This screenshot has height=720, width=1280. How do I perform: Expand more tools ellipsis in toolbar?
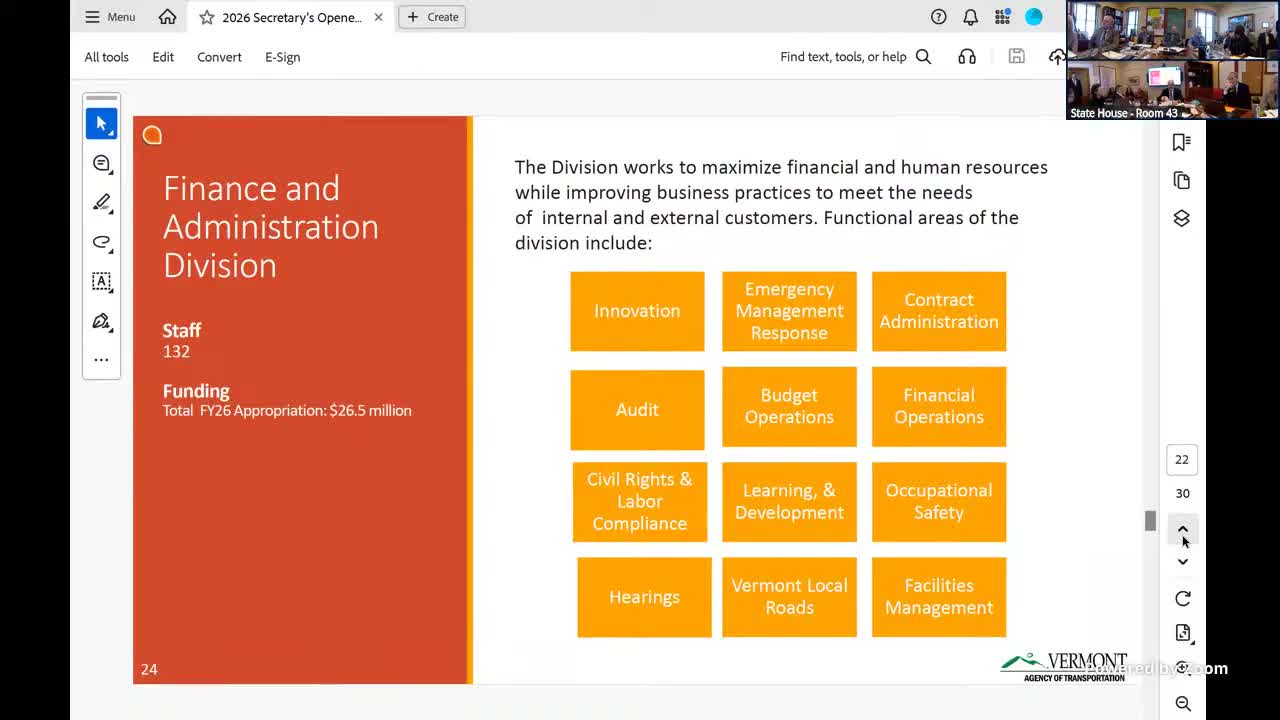pos(101,359)
